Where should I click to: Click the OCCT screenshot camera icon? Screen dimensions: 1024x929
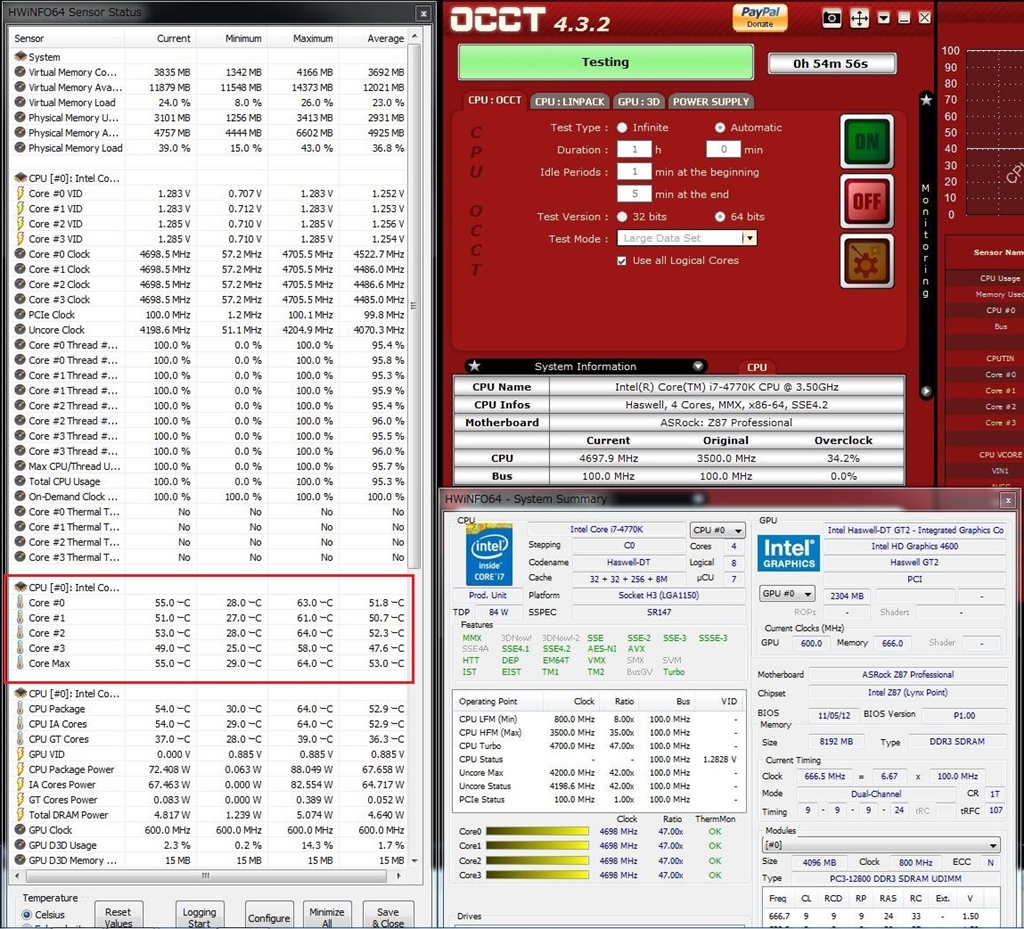click(x=831, y=18)
